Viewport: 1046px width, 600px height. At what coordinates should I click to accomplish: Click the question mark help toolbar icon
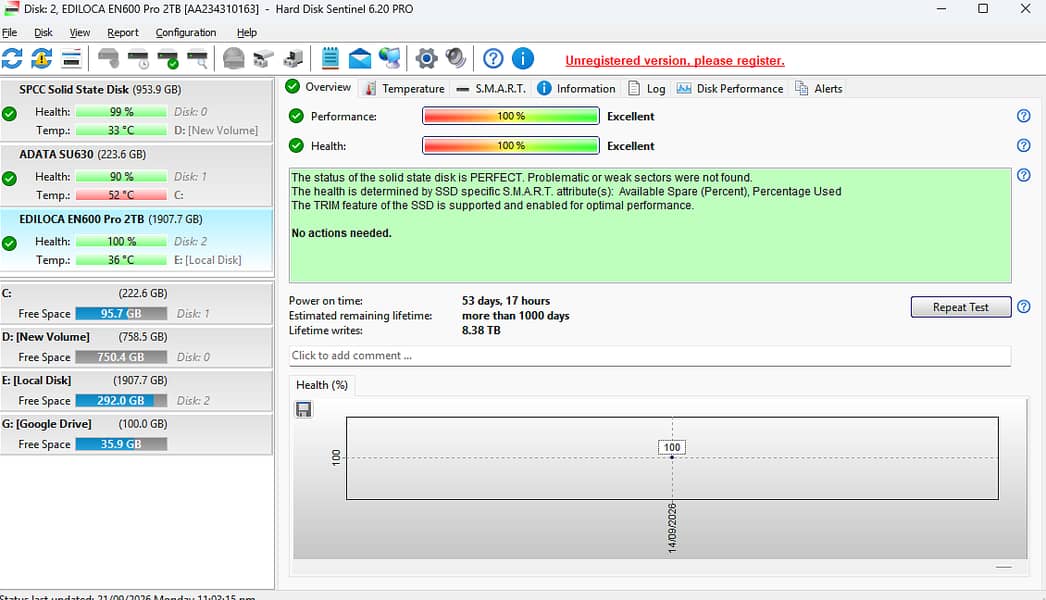point(493,59)
